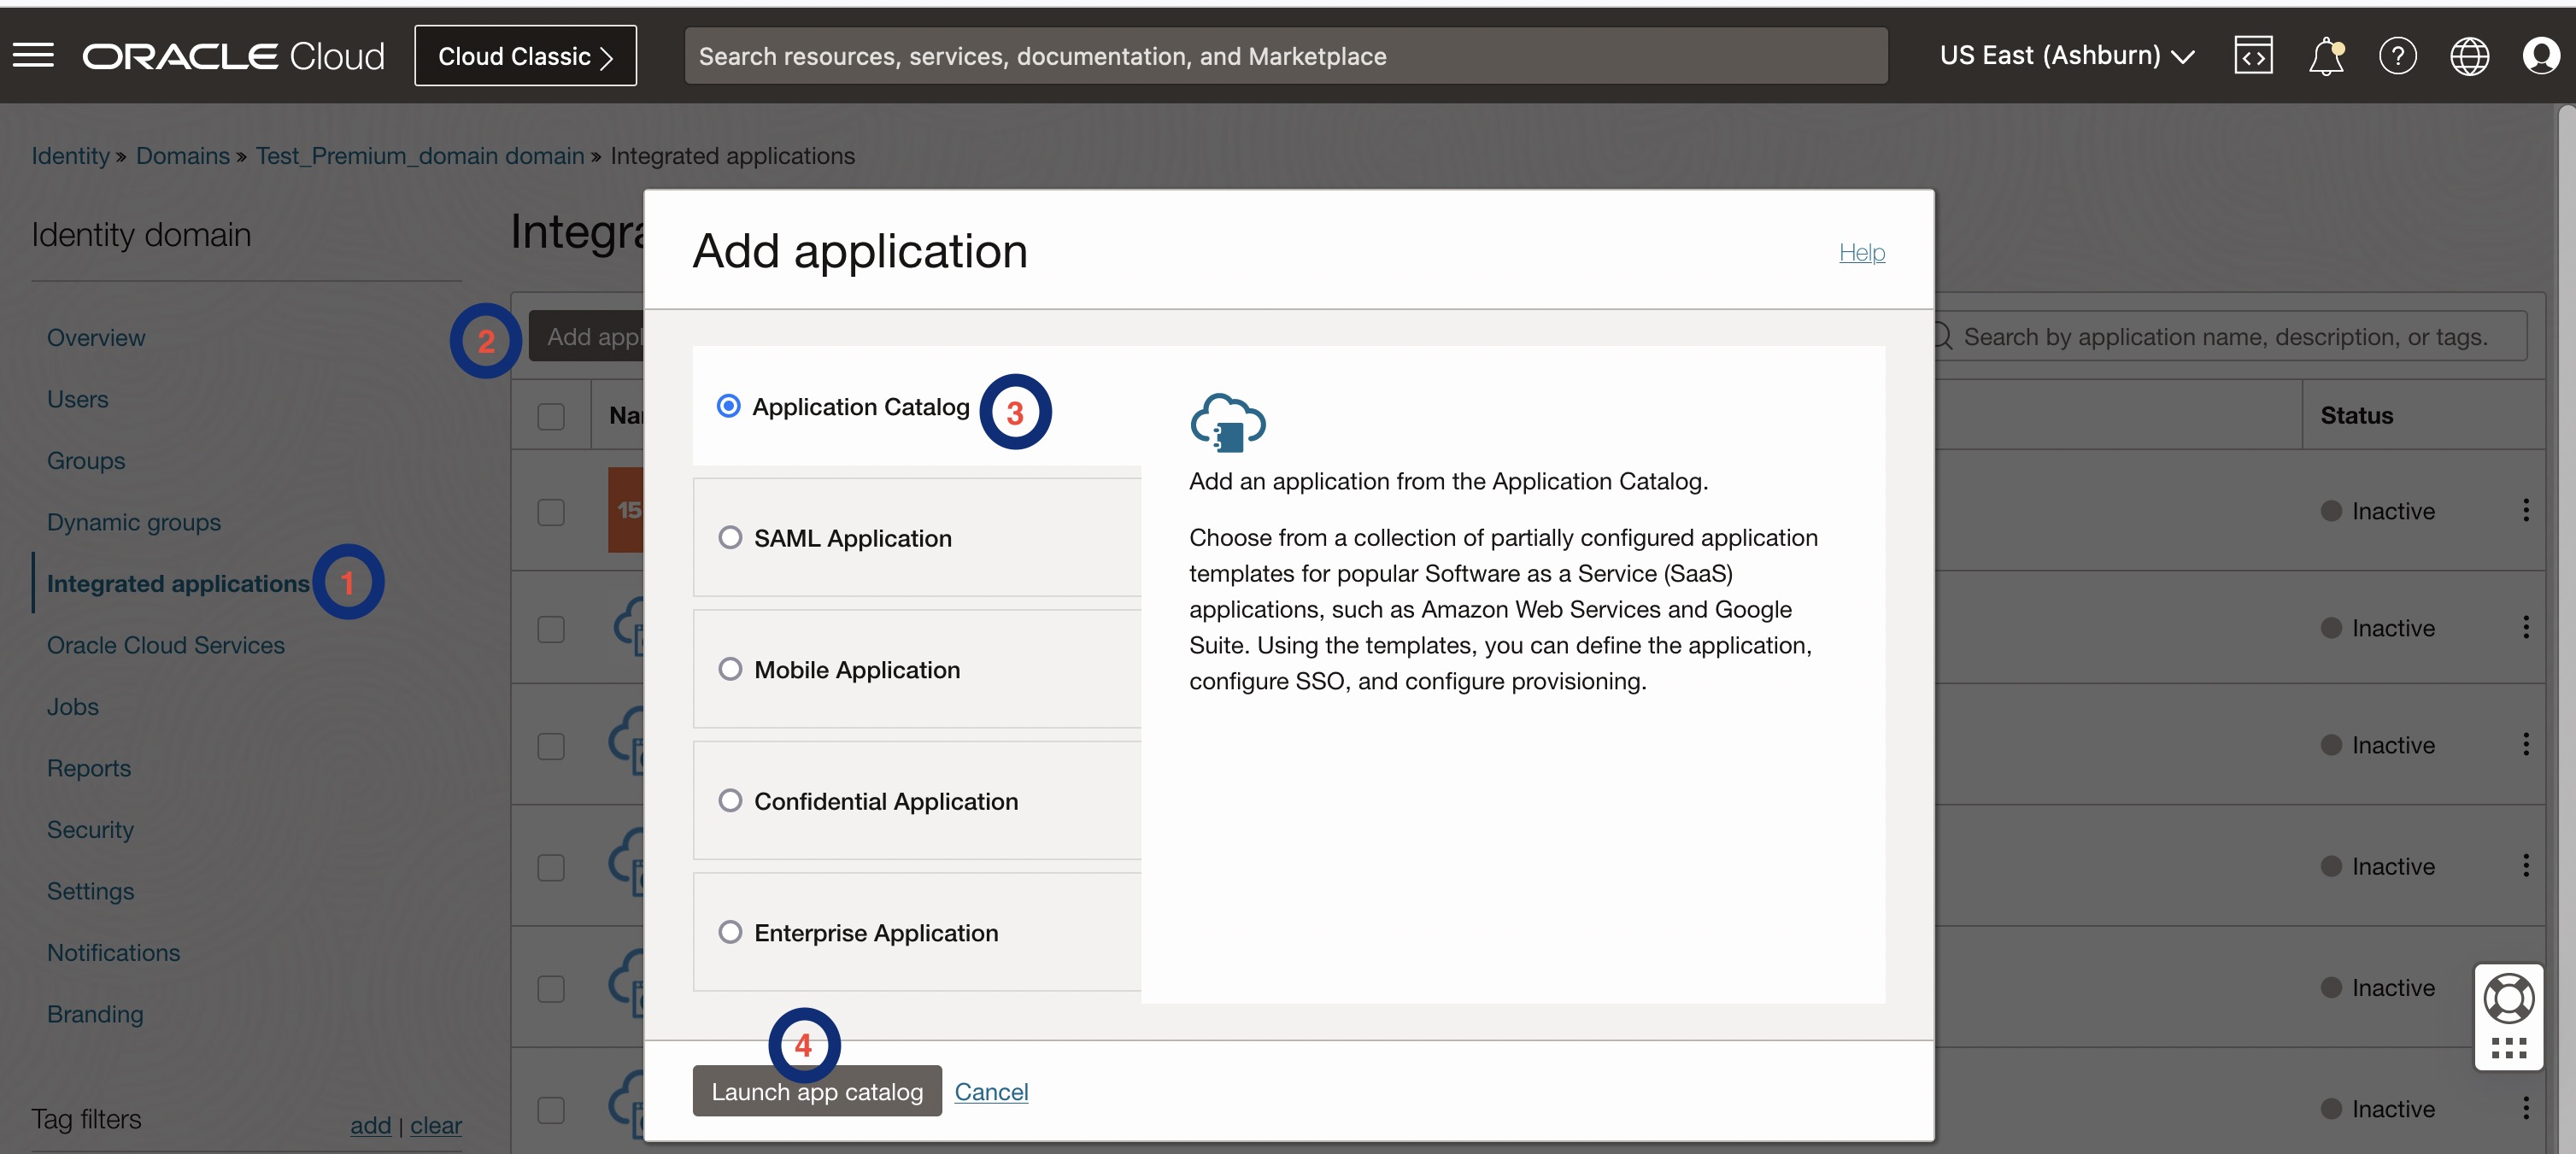Click the Help link in Add application dialog

[1861, 252]
